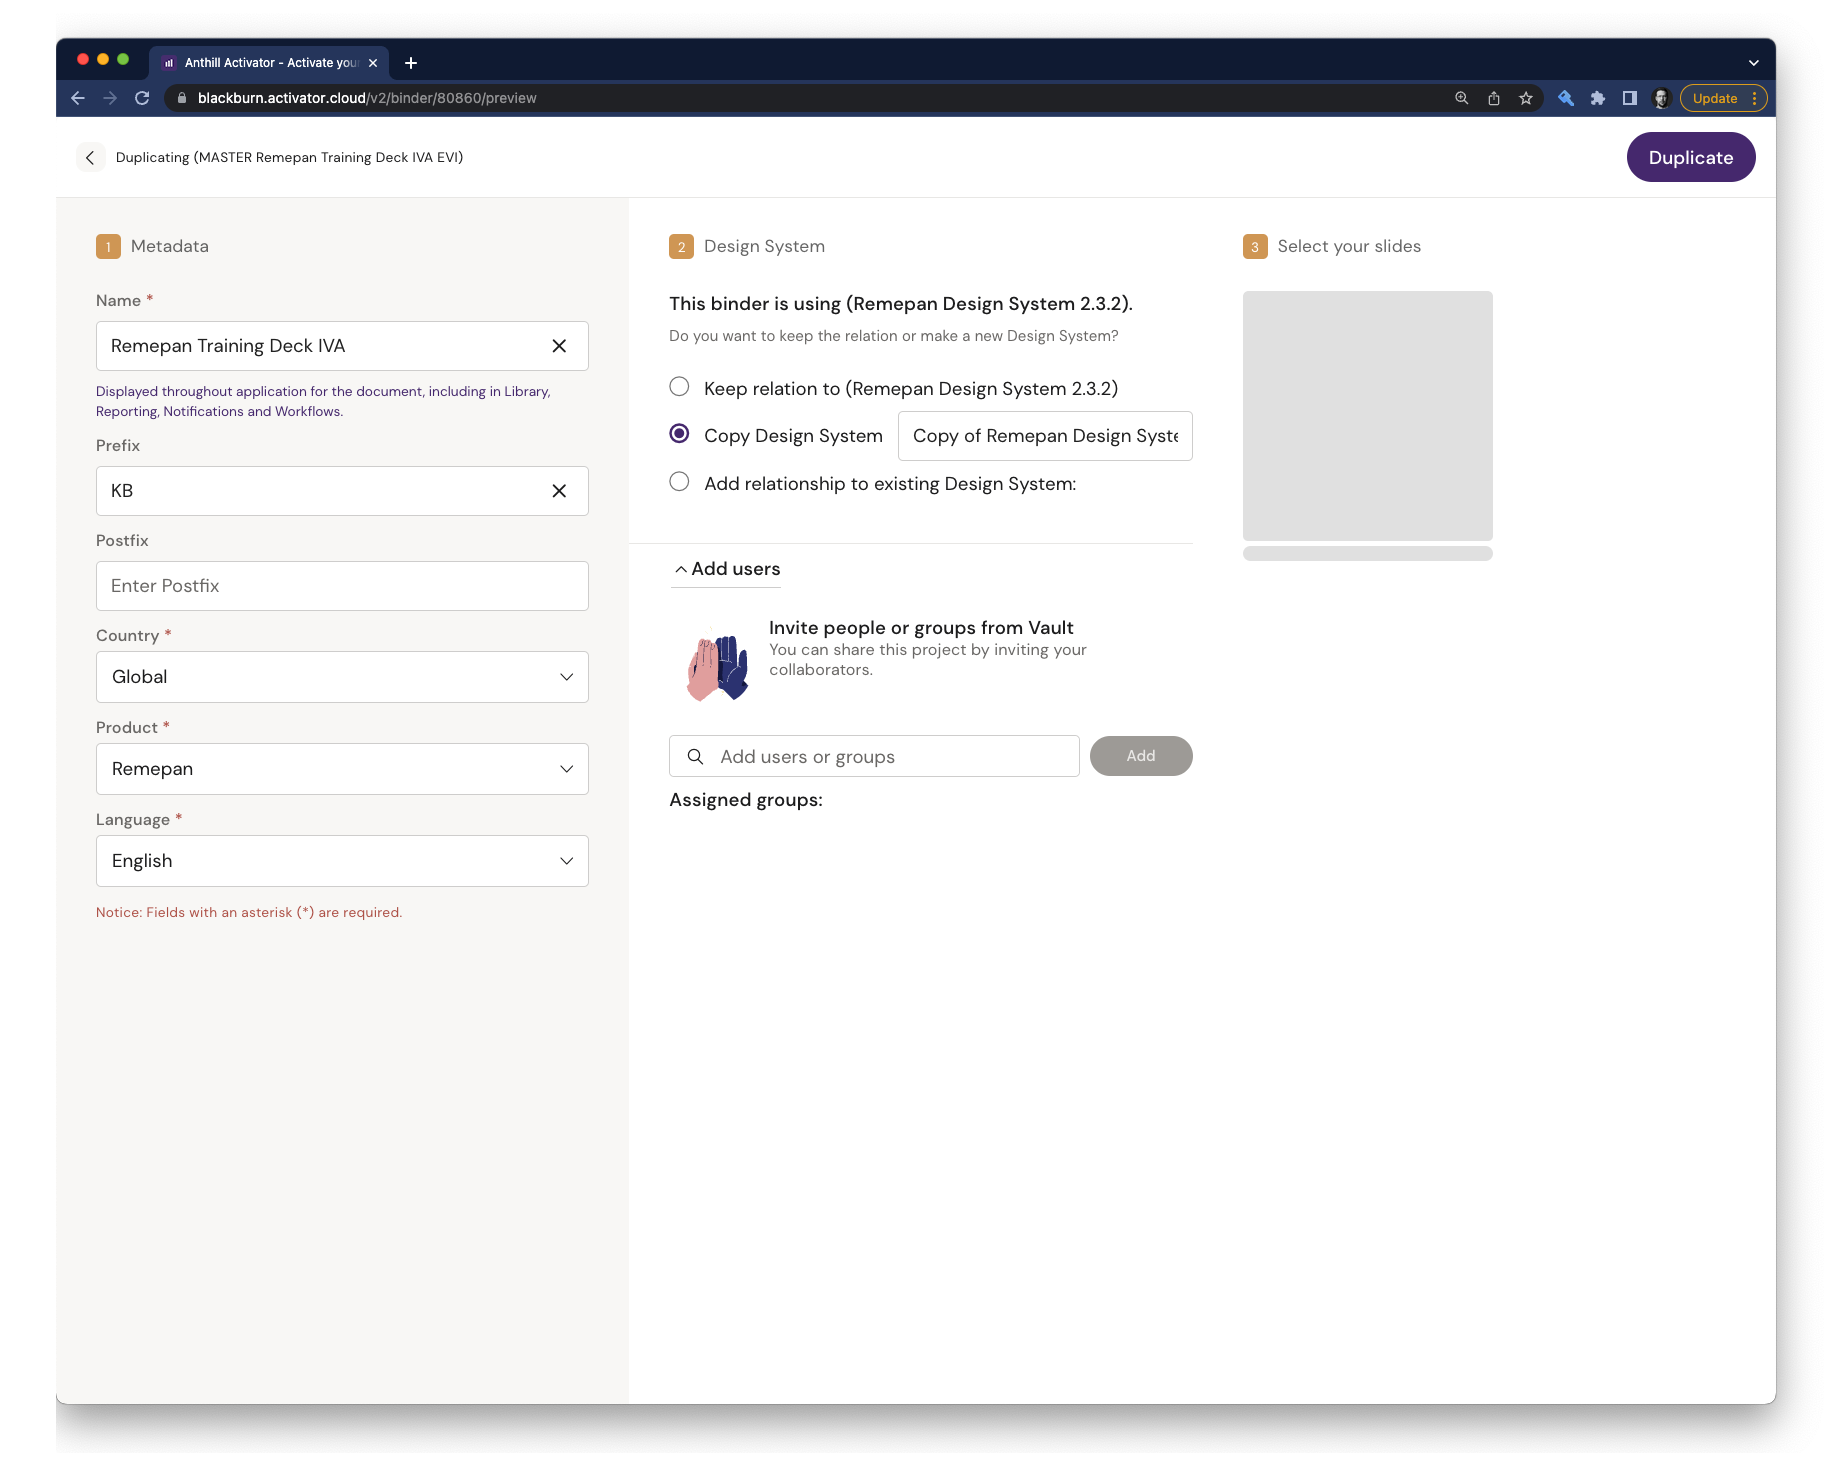The width and height of the screenshot is (1832, 1478).
Task: Select the Copy Design System option
Action: coord(679,434)
